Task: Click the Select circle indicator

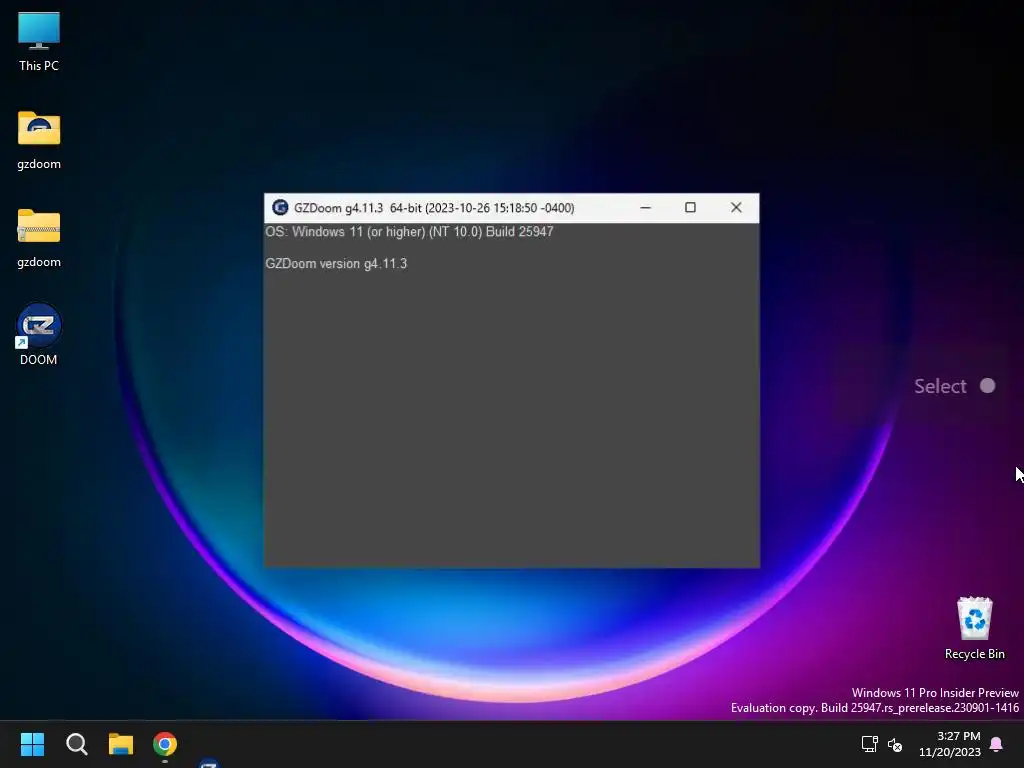Action: (x=987, y=386)
